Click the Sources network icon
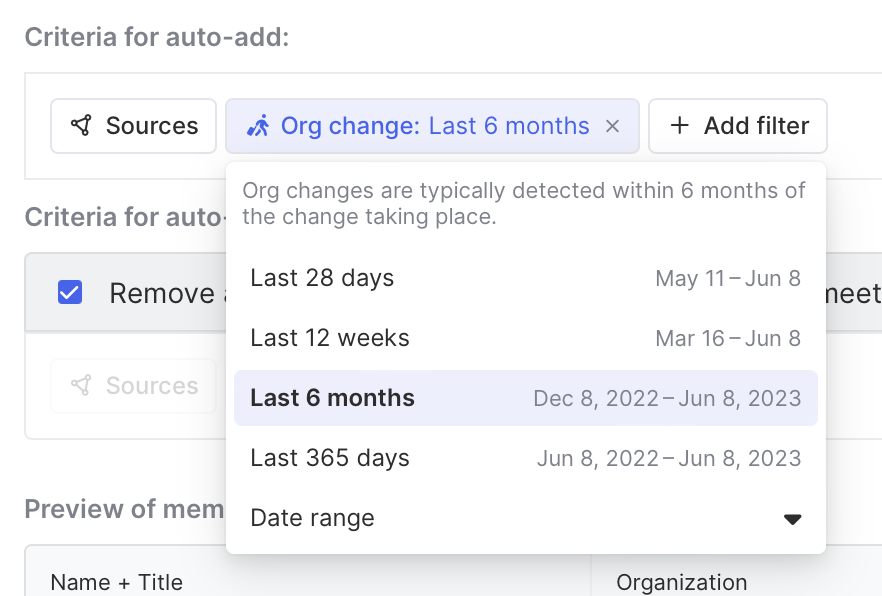 point(81,126)
